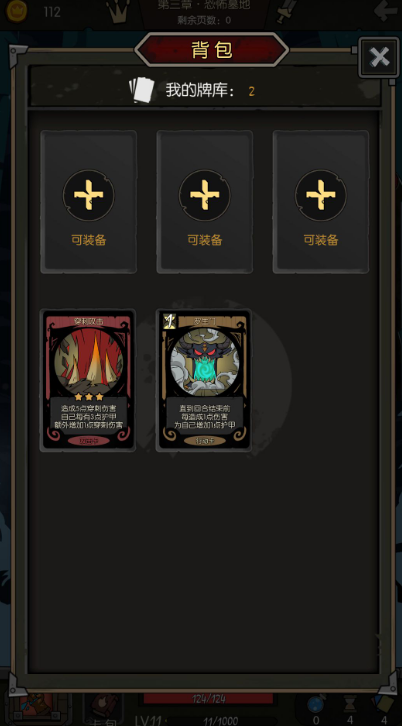Click the white card deck icon
This screenshot has height=726, width=402.
tap(141, 90)
